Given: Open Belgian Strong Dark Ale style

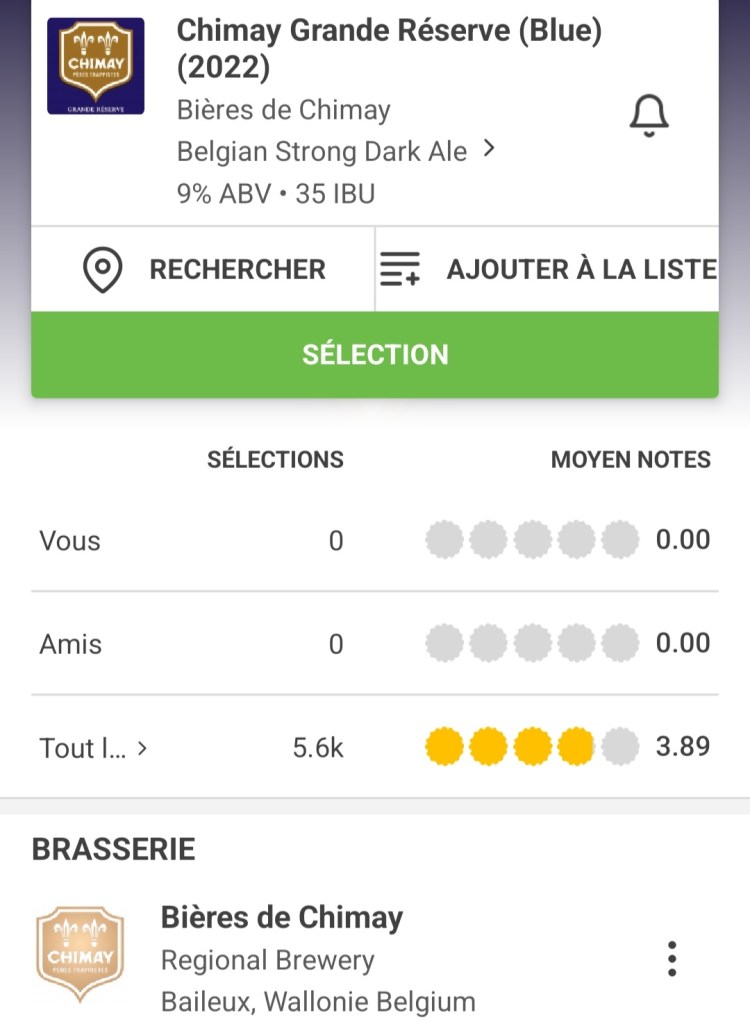Looking at the screenshot, I should pyautogui.click(x=321, y=152).
